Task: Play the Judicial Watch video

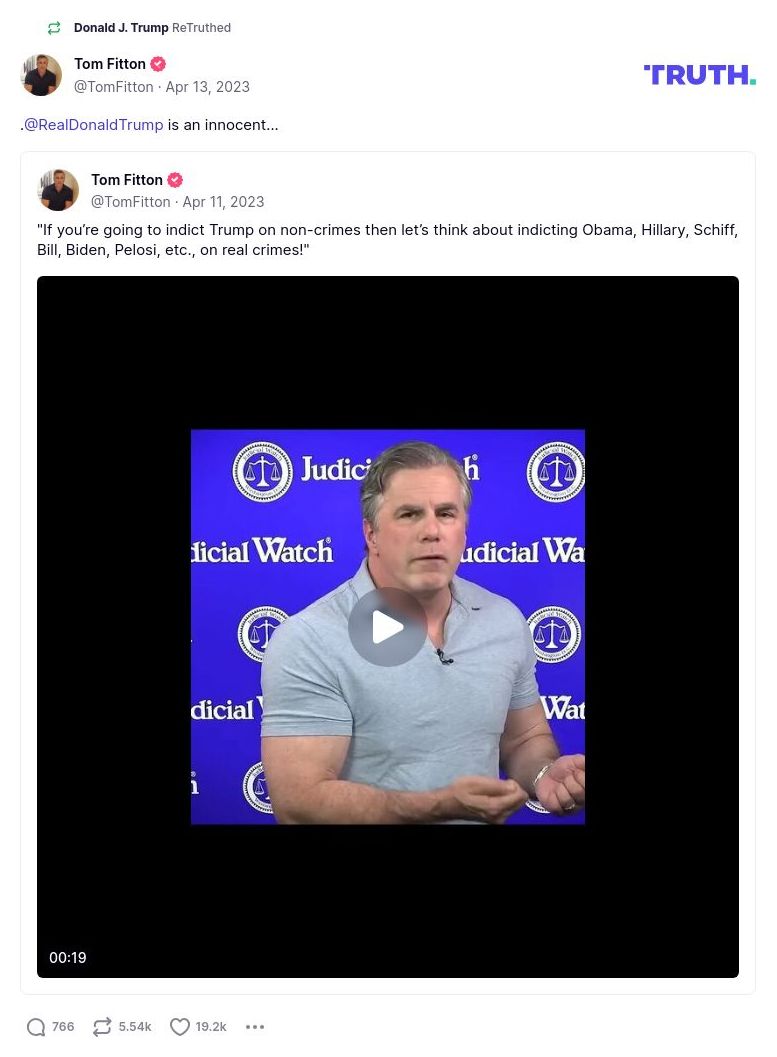Action: tap(387, 627)
